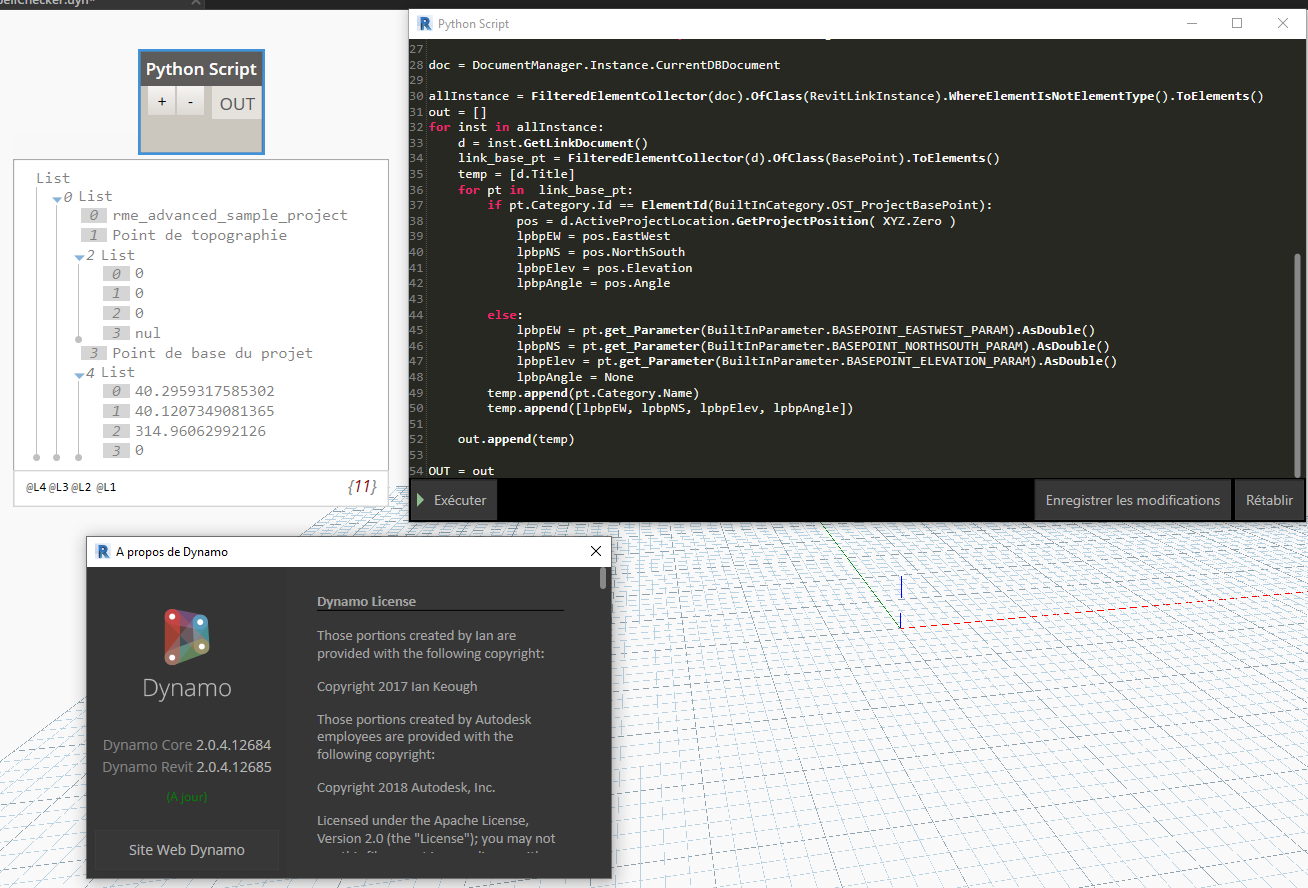Viewport: 1308px width, 888px height.
Task: Run the script with Exécuter button
Action: coord(453,500)
